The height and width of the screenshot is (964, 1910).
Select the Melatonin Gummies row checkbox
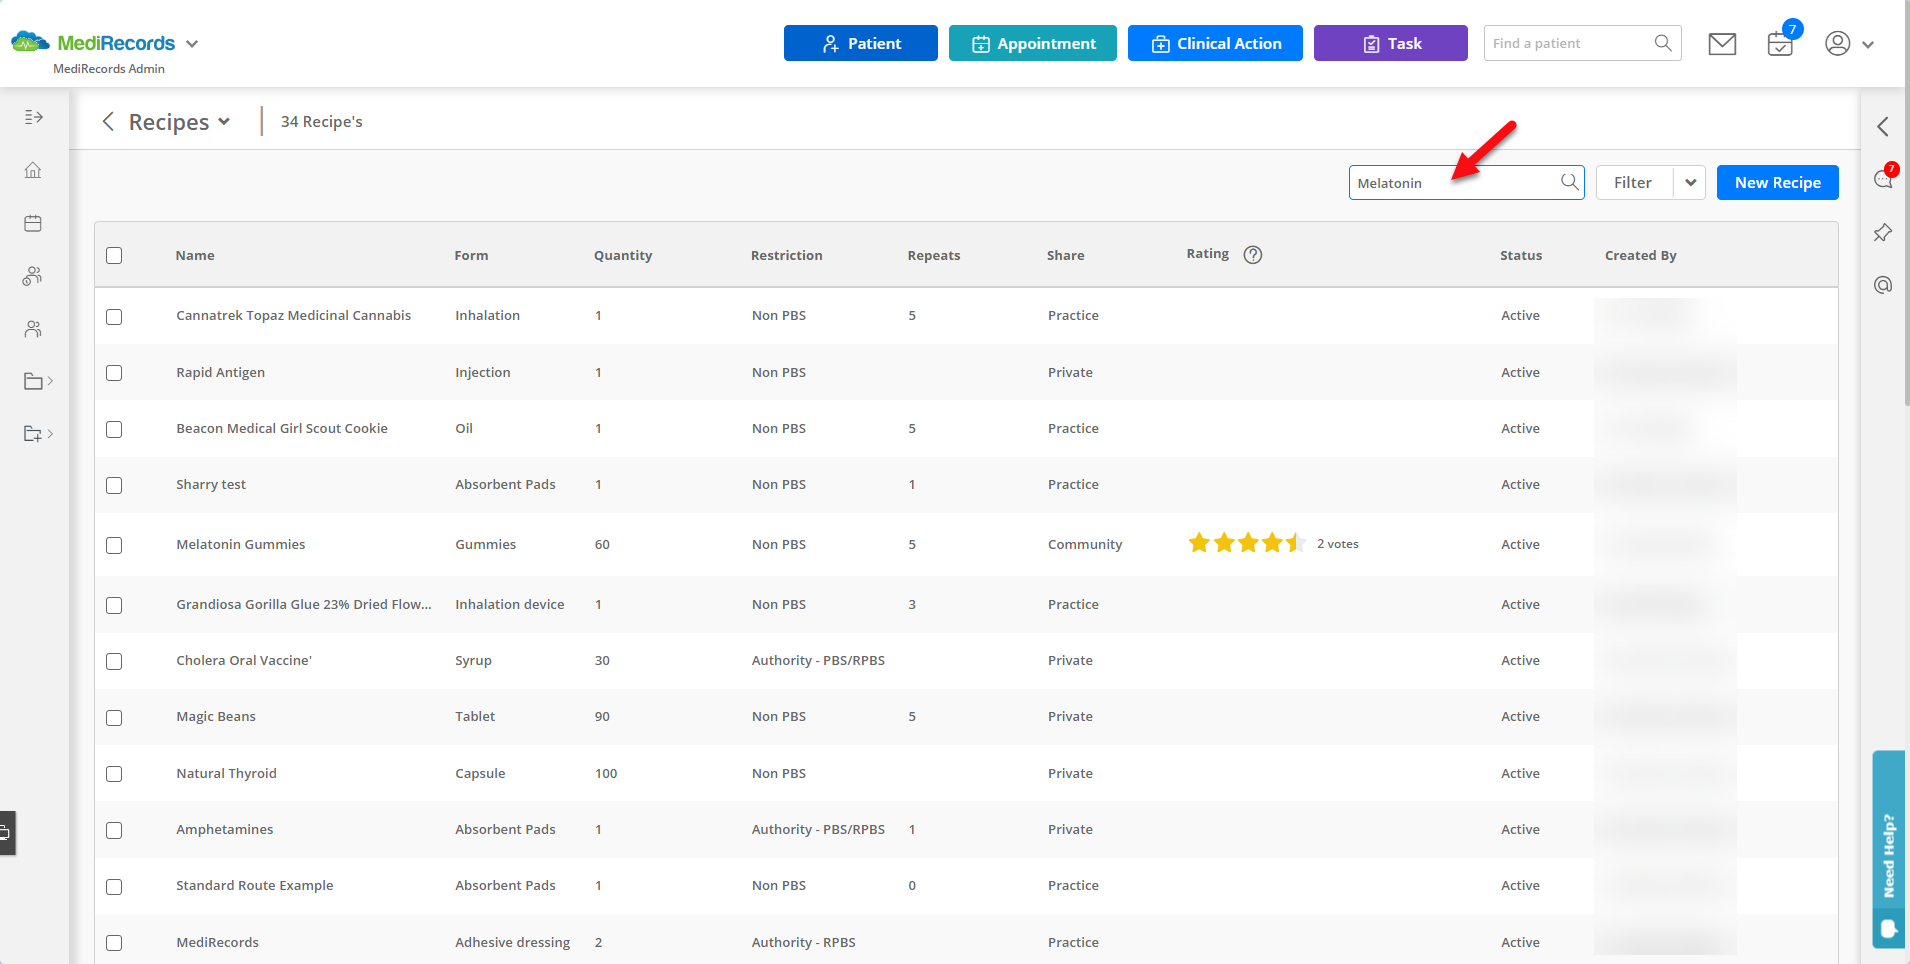tap(114, 545)
